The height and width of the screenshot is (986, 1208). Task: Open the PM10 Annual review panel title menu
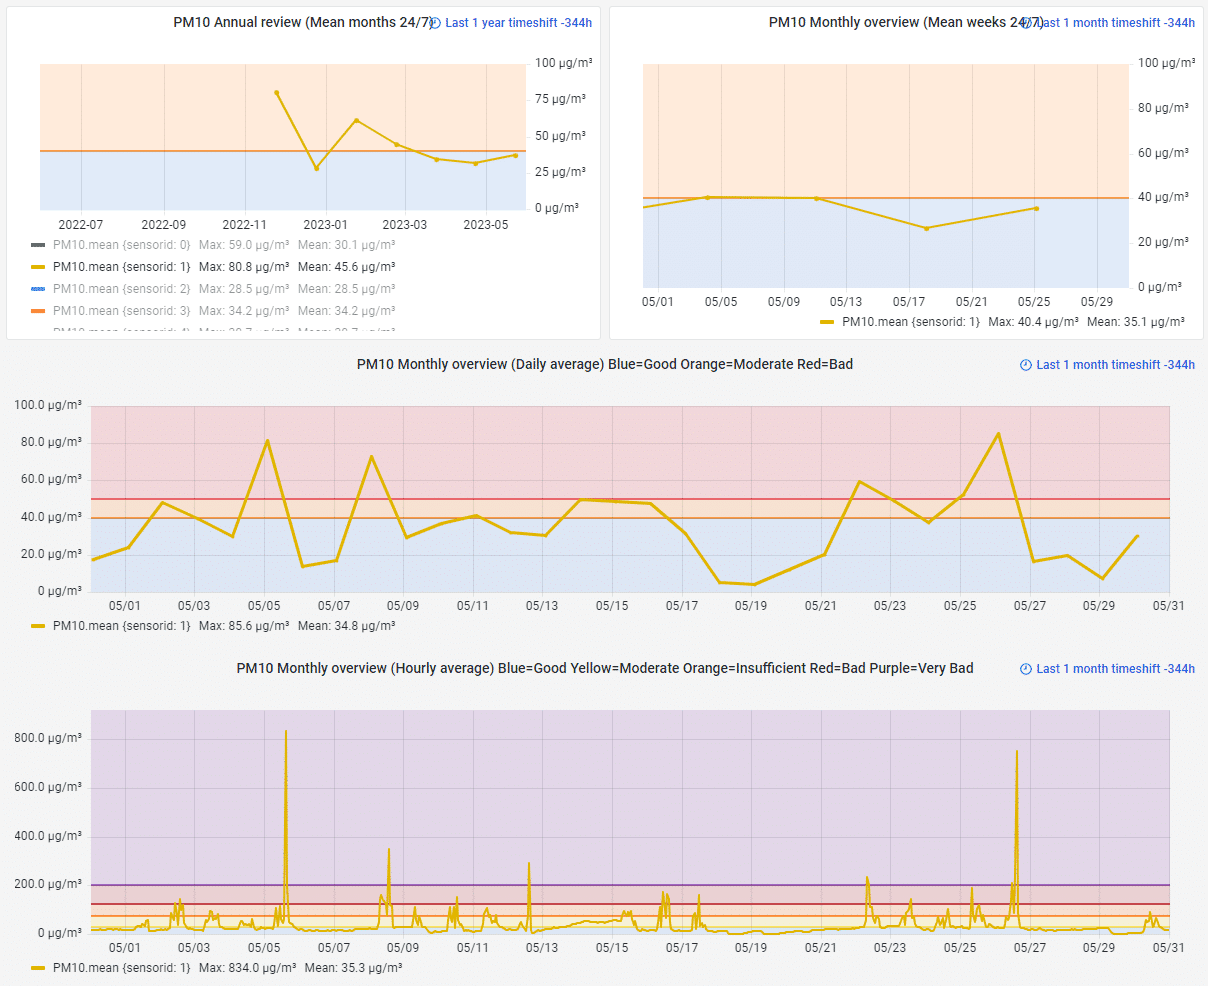tap(304, 22)
